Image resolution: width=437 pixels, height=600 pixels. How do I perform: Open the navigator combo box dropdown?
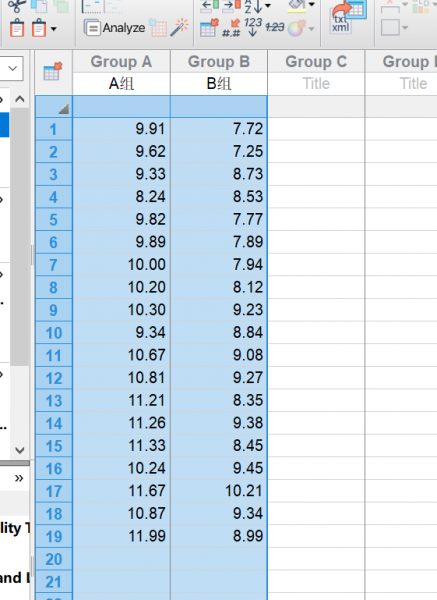[13, 68]
